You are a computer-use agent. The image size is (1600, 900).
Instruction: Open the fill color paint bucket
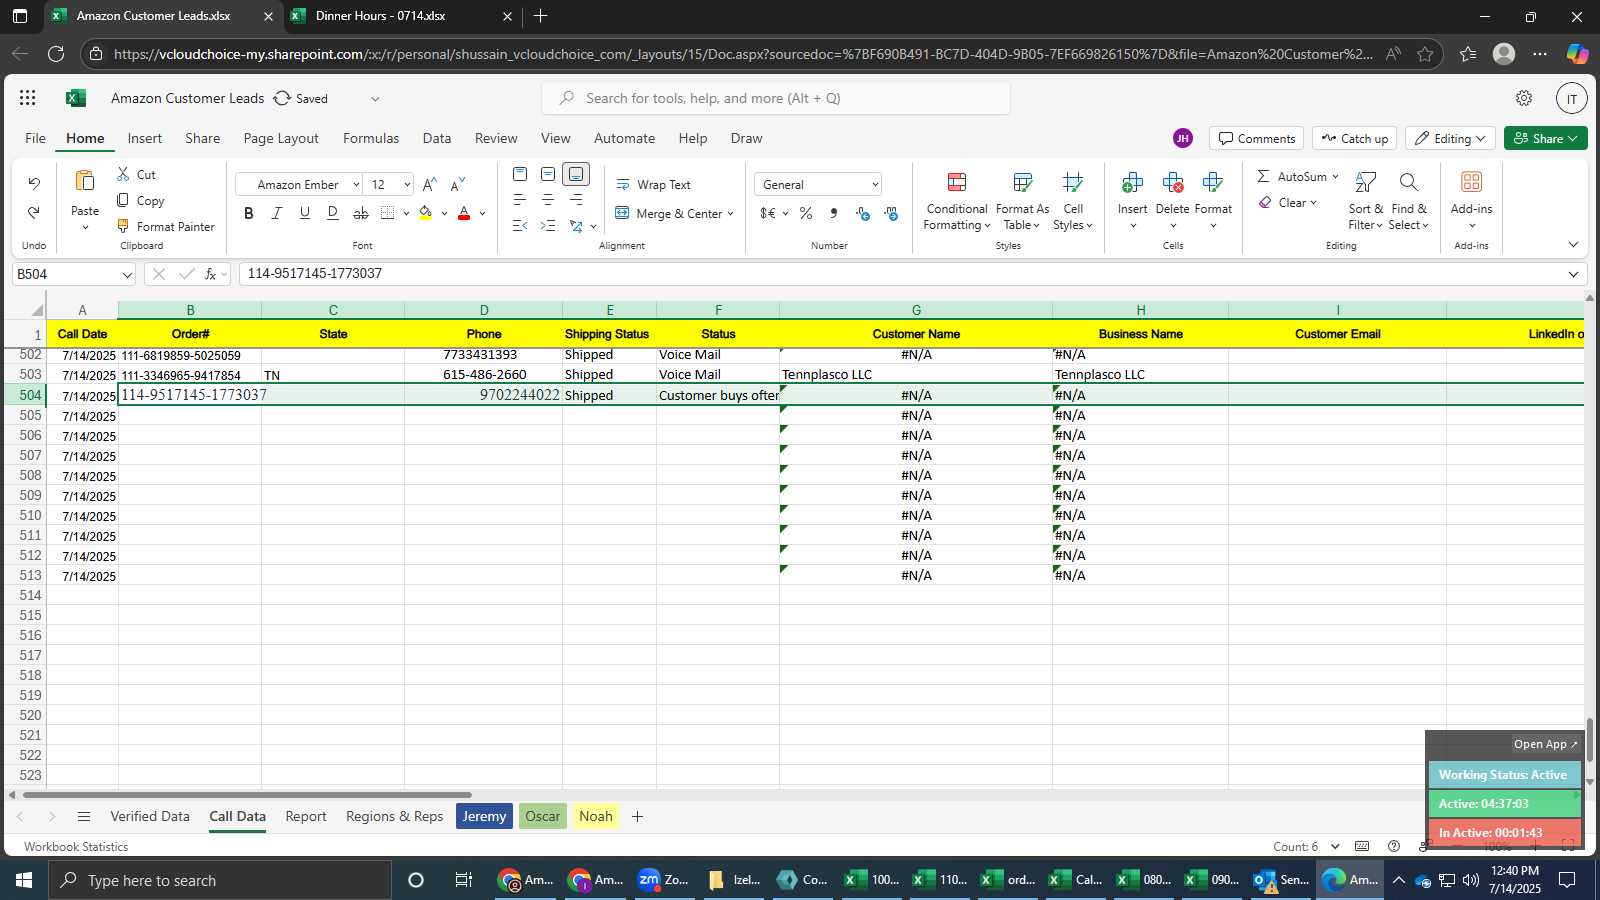coord(426,213)
